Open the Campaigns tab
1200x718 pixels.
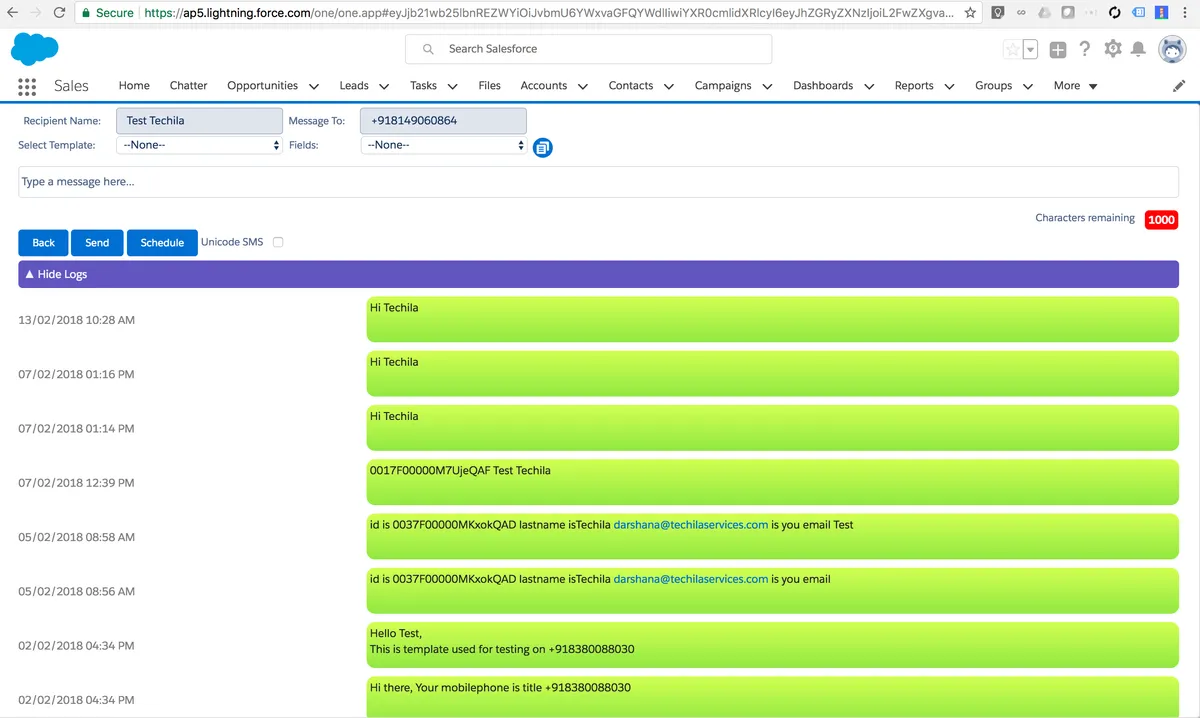pos(723,86)
